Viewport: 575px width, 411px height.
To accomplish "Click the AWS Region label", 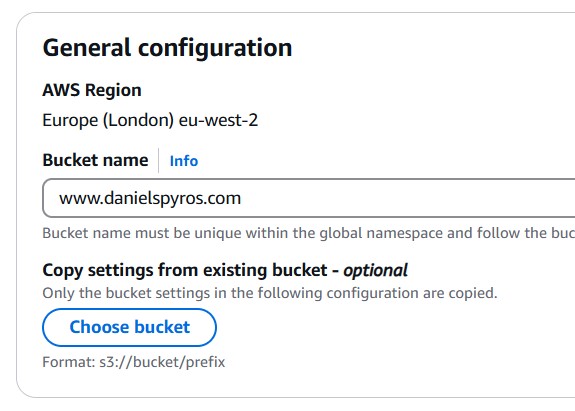I will (92, 90).
